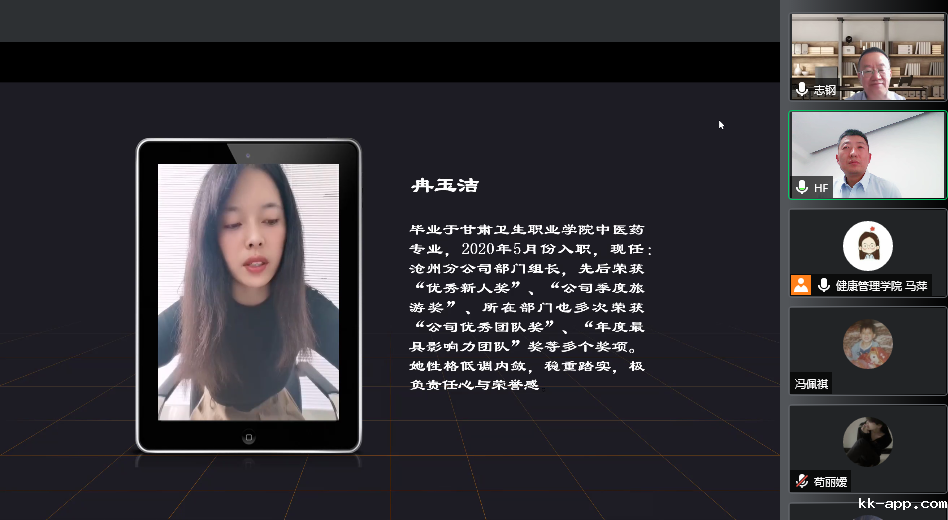Click HF's microphone icon
Screen dimensions: 948x520
(802, 187)
